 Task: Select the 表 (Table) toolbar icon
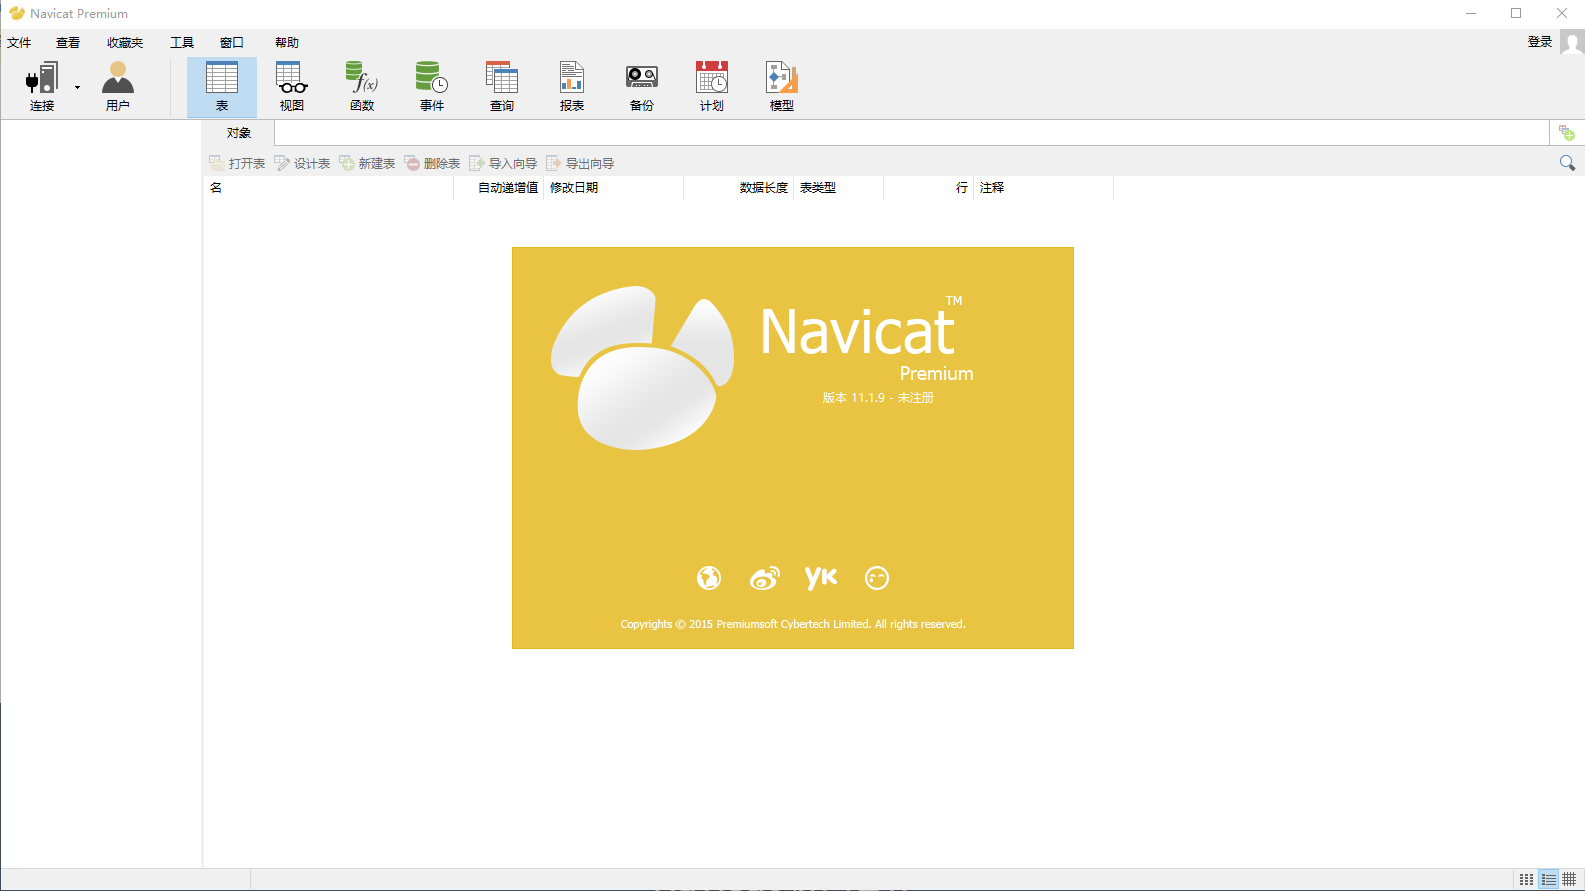pyautogui.click(x=222, y=87)
